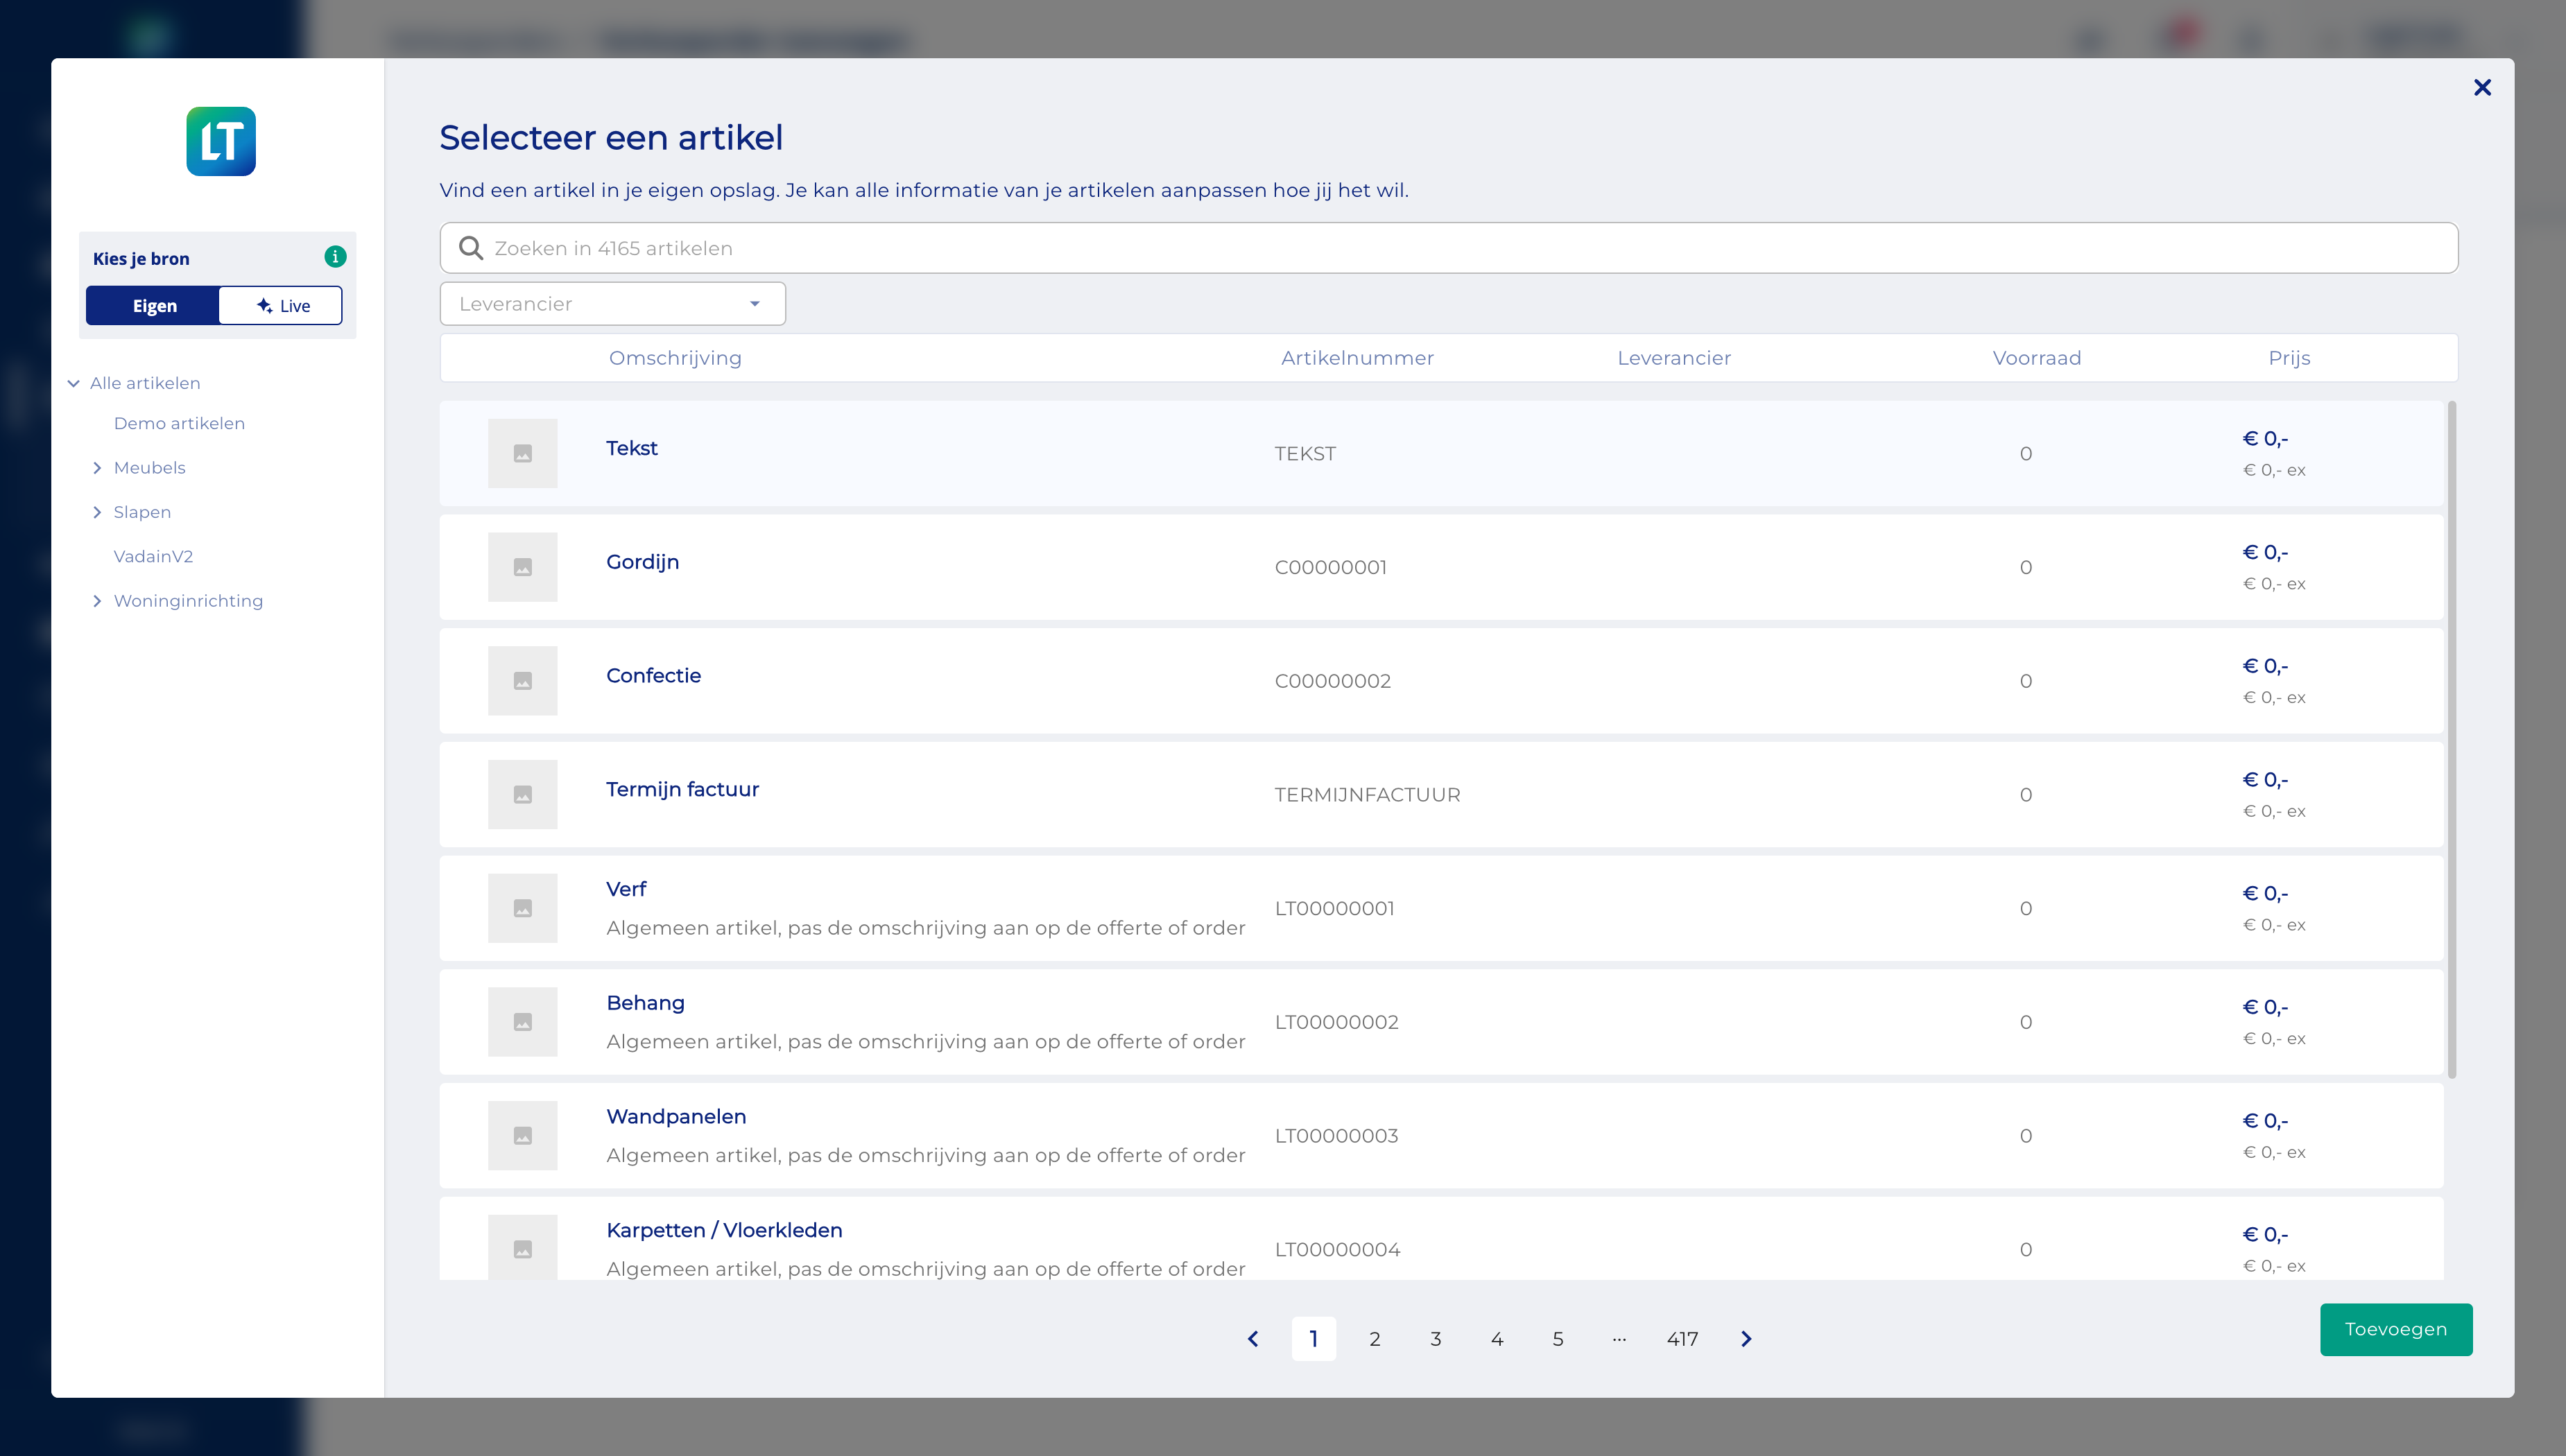Close the article selection dialog
This screenshot has width=2566, height=1456.
[x=2482, y=88]
